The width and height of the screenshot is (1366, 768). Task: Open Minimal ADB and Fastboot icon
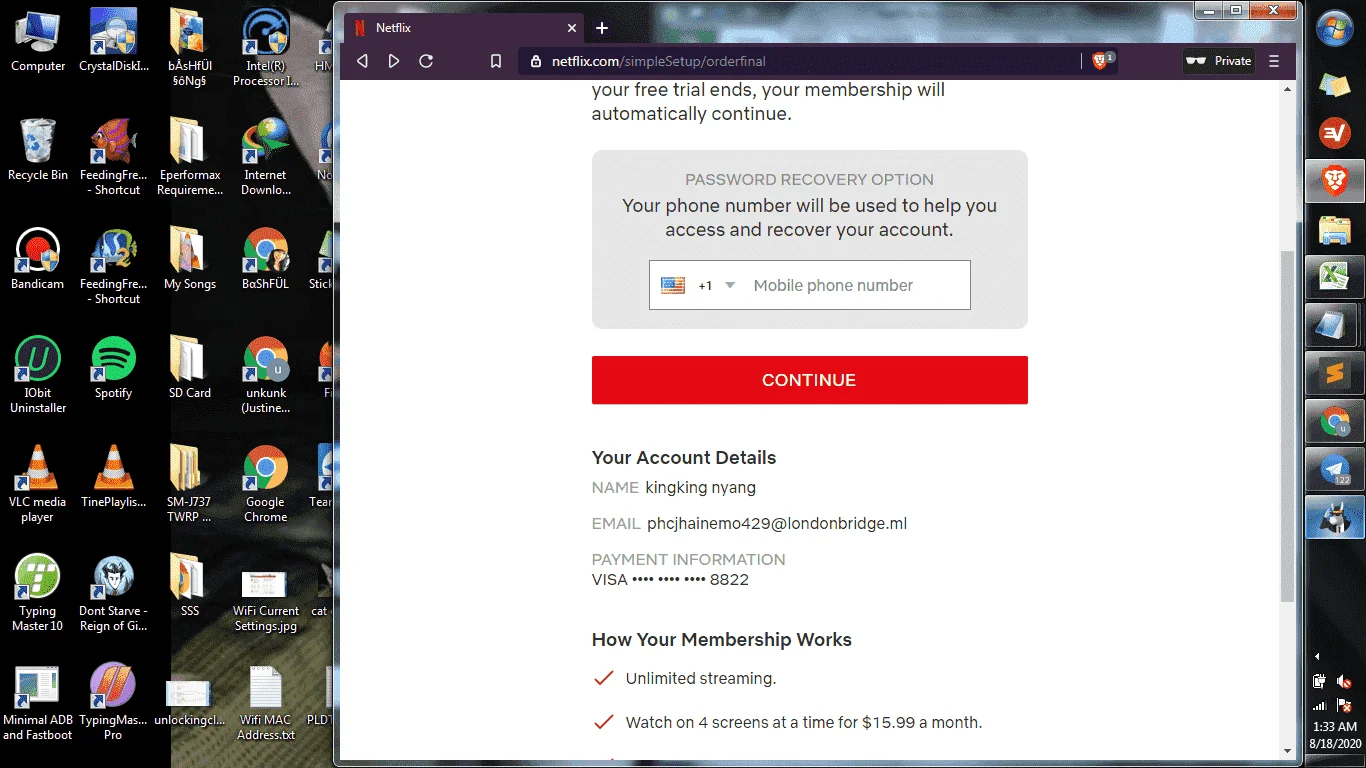click(38, 703)
